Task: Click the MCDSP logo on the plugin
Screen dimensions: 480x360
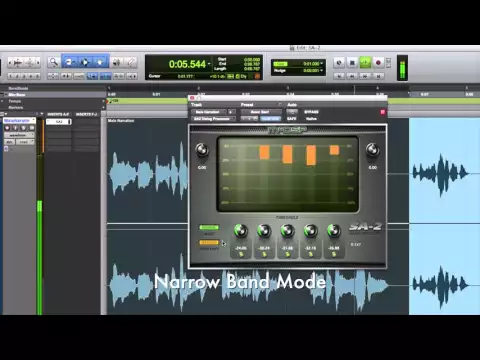Action: (x=287, y=130)
